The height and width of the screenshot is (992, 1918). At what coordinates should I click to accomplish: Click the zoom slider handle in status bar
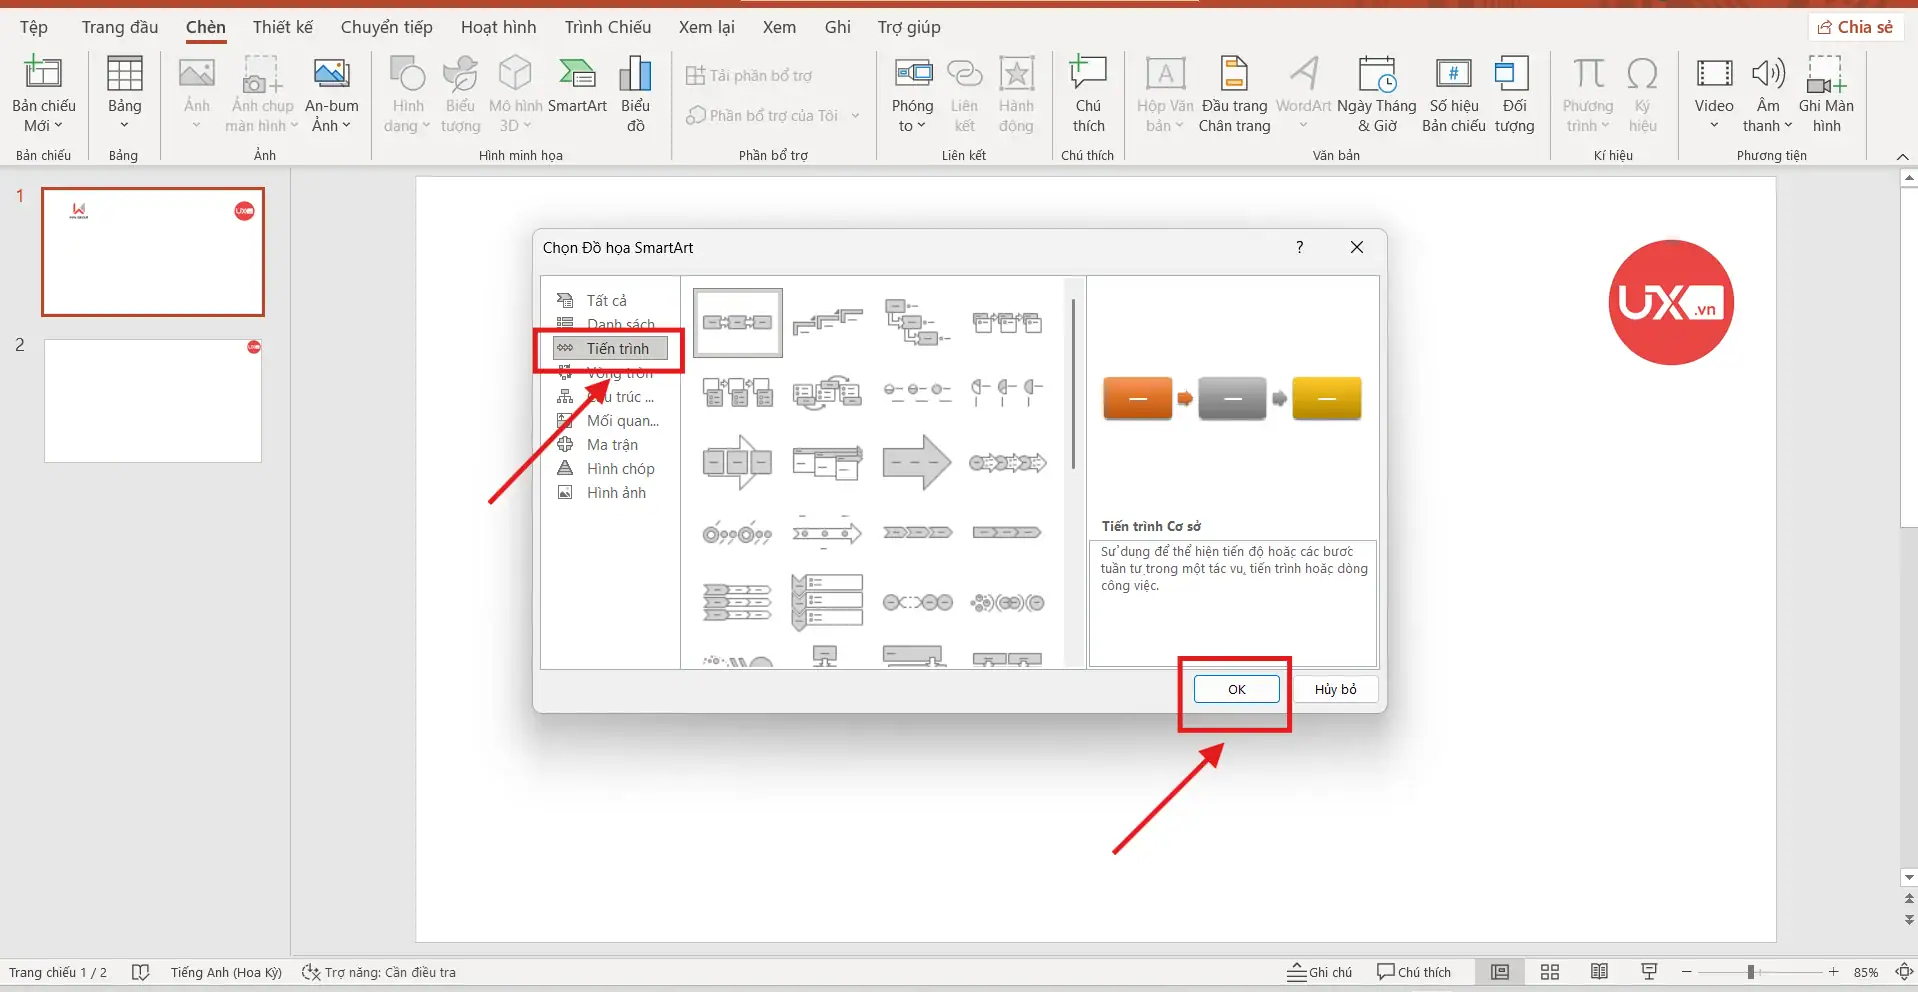[x=1751, y=972]
